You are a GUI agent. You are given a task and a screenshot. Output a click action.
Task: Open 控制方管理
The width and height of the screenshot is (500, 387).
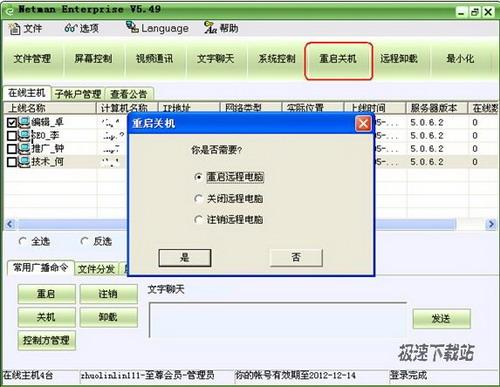46,340
